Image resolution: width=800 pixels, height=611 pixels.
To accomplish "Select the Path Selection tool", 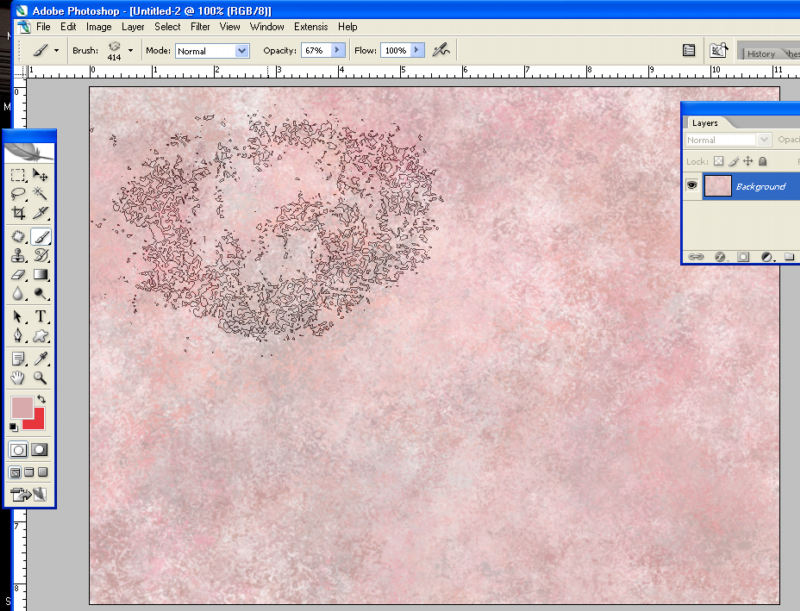I will click(18, 317).
